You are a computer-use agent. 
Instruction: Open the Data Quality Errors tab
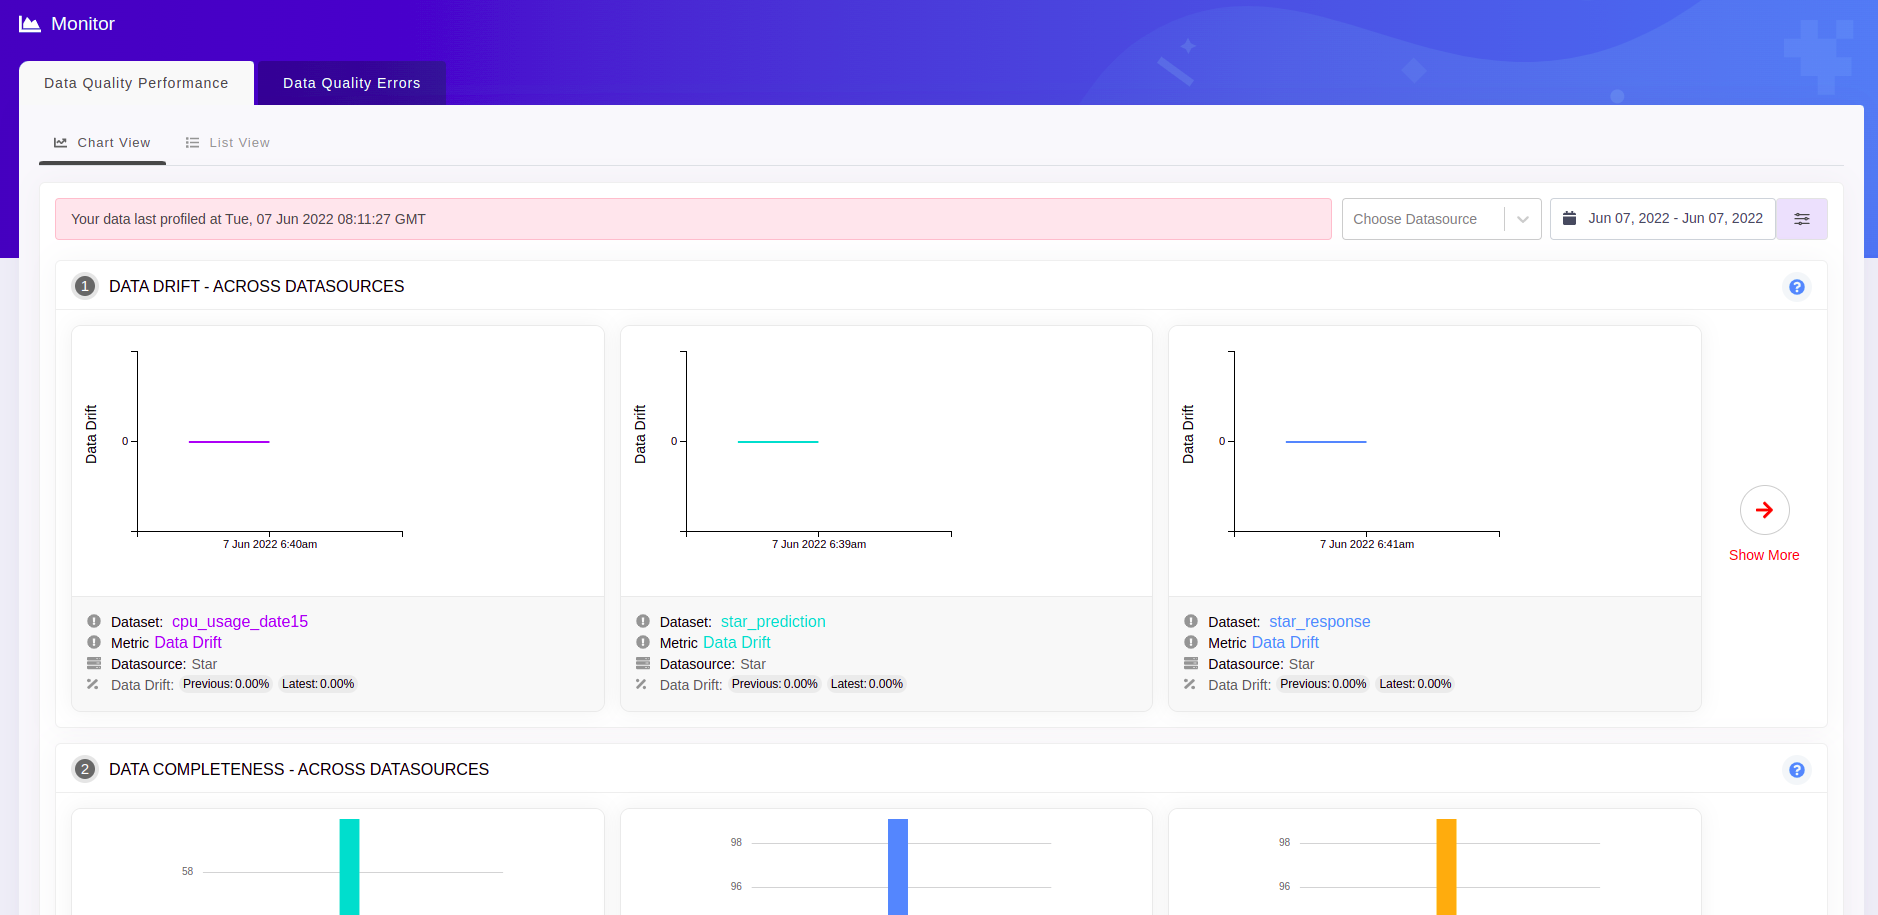351,83
